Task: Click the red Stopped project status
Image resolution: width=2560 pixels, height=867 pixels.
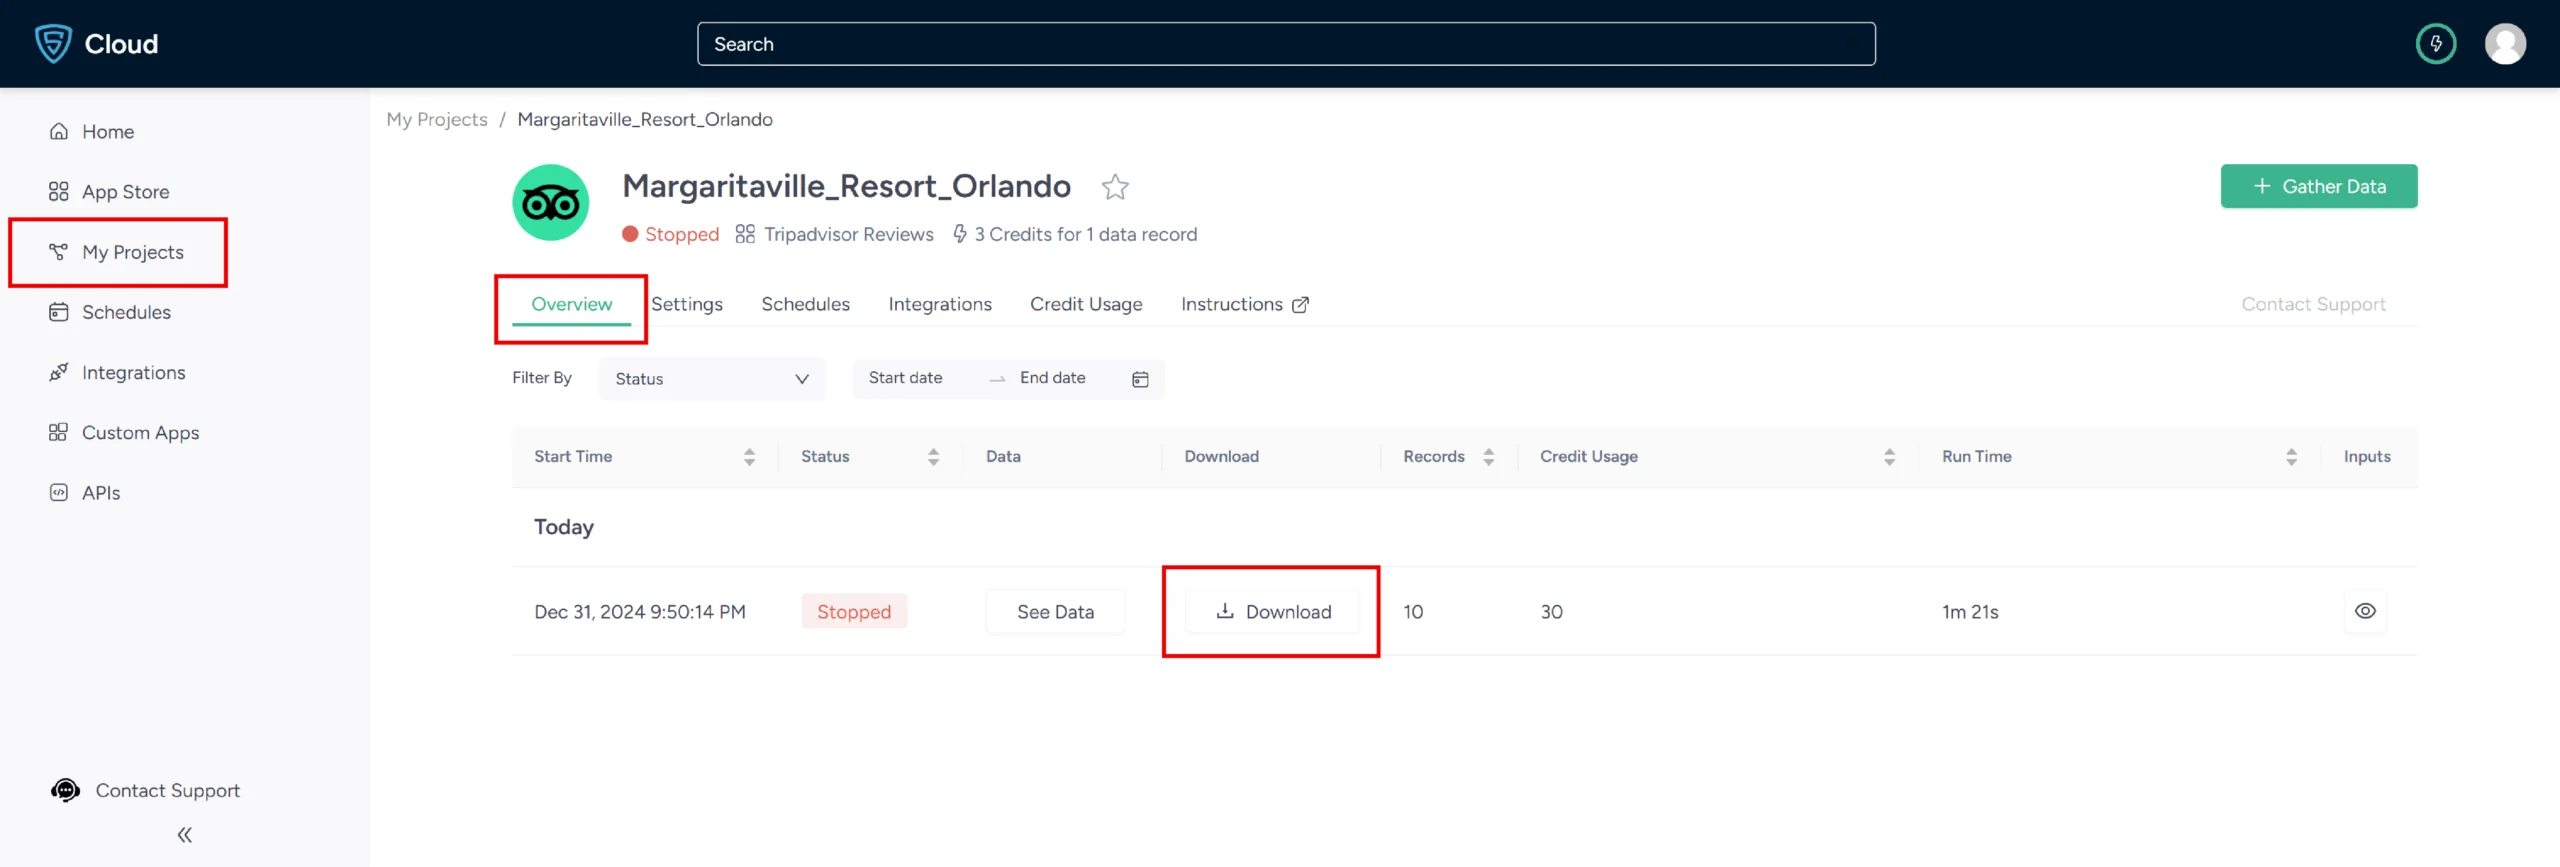Action: click(670, 234)
